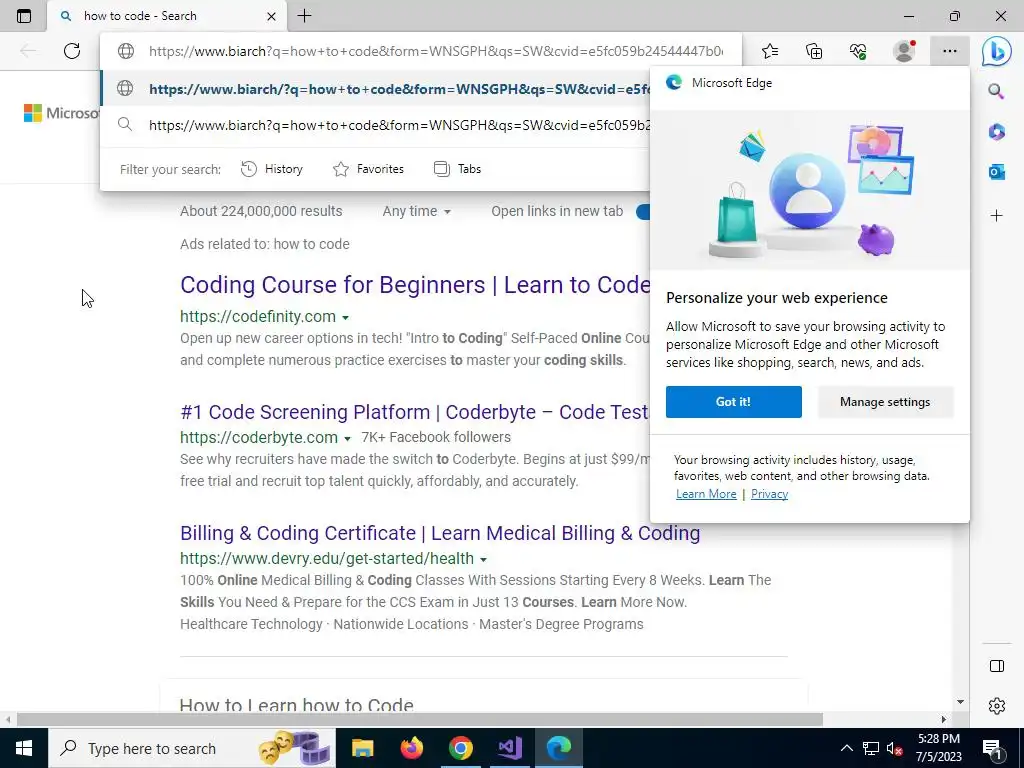Filter search by History
1024x768 pixels.
point(272,169)
